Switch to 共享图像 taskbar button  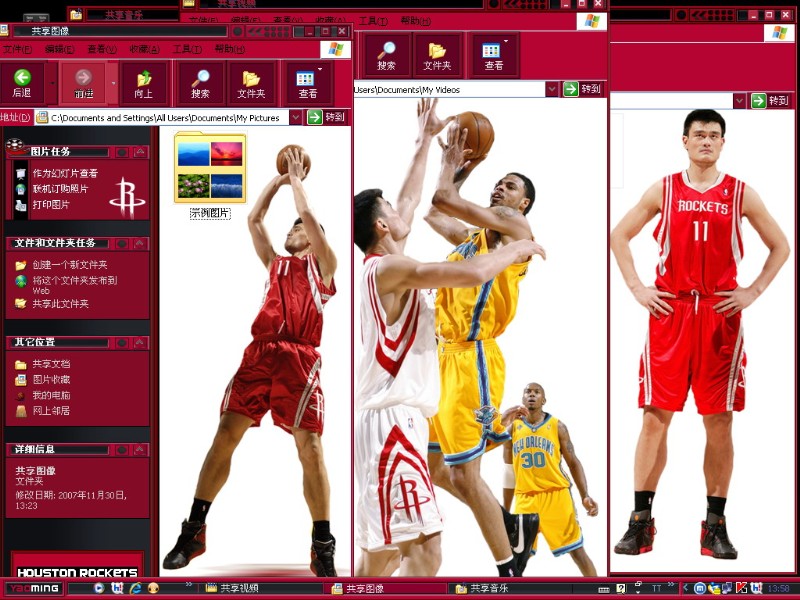tap(388, 589)
